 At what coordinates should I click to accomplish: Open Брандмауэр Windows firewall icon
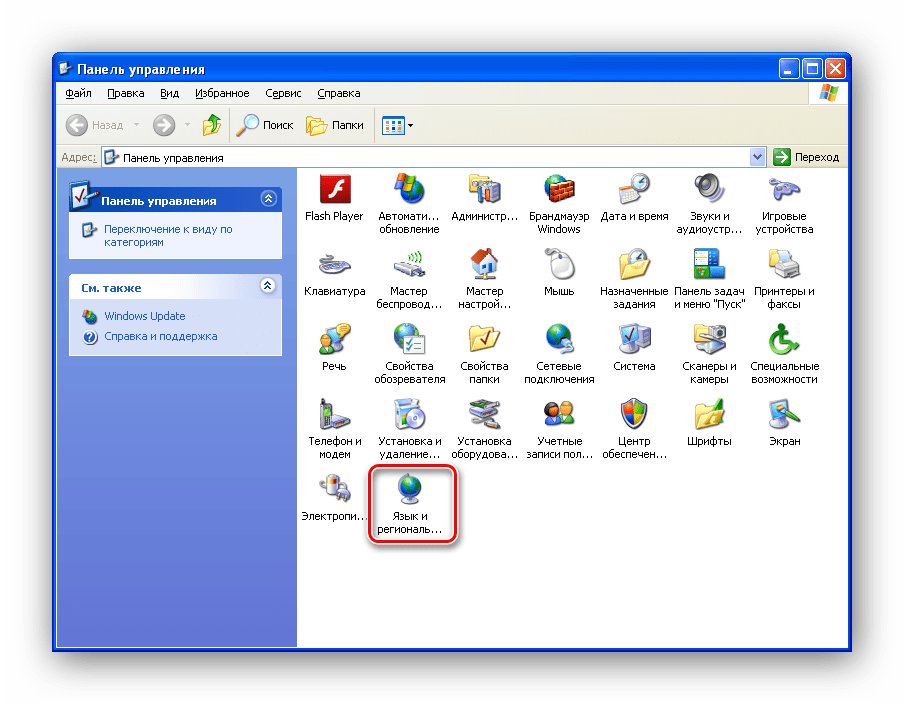pos(559,190)
